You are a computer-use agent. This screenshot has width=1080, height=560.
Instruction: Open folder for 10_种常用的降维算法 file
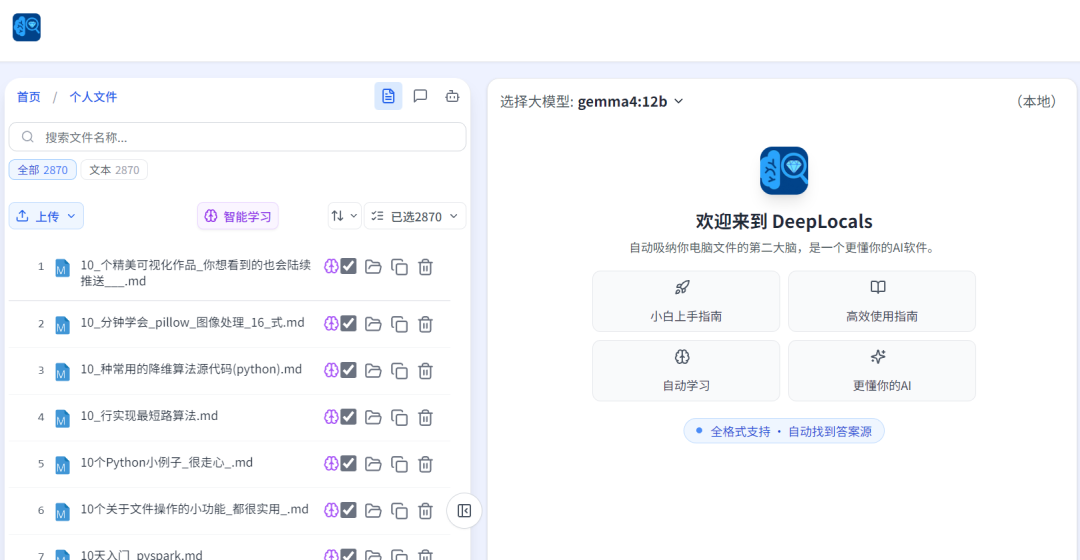373,371
